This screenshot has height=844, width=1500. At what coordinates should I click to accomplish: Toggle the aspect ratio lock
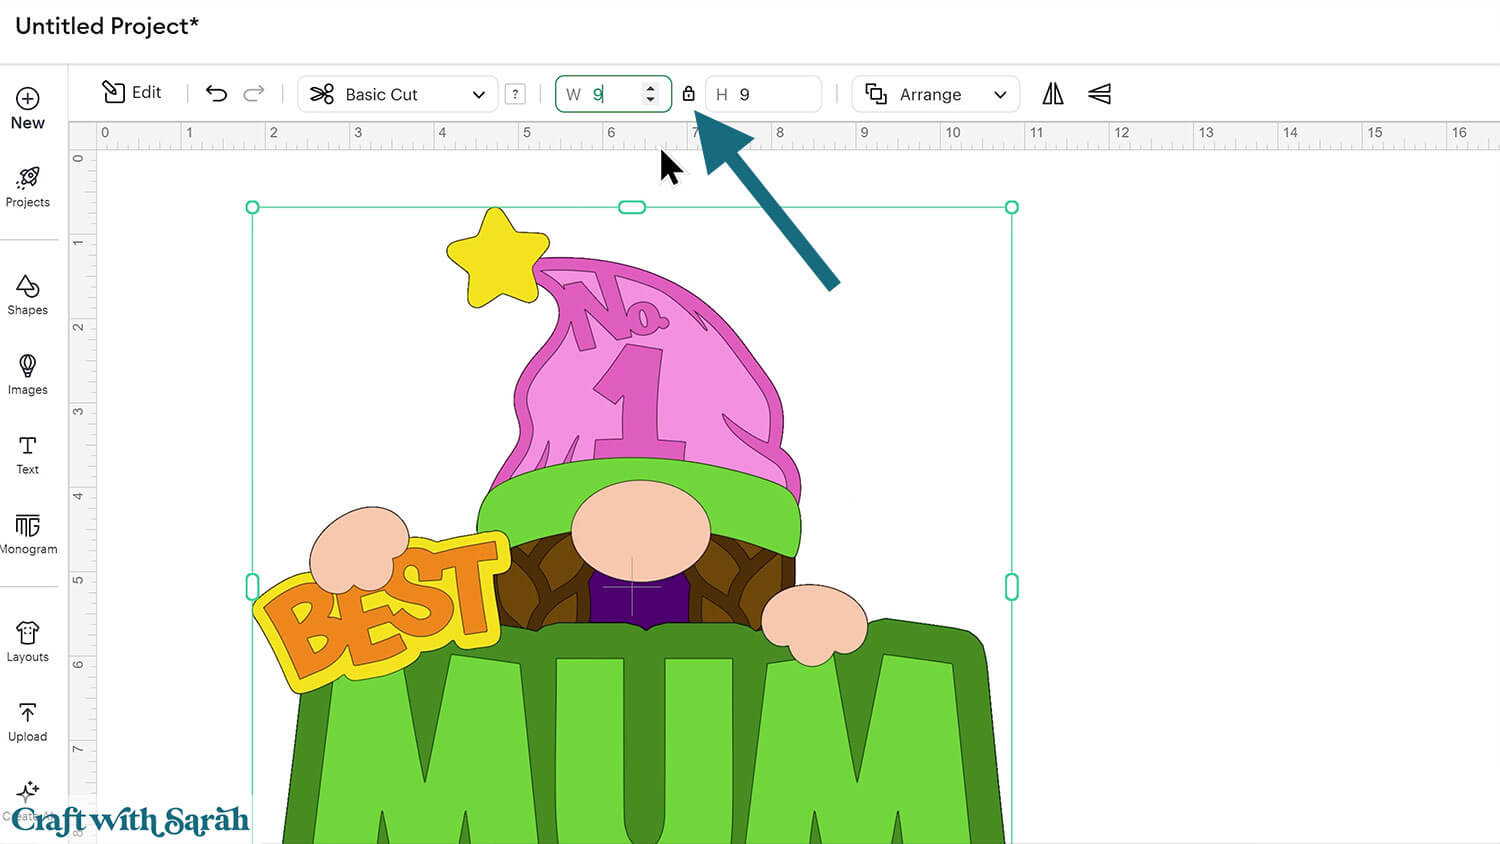click(688, 94)
